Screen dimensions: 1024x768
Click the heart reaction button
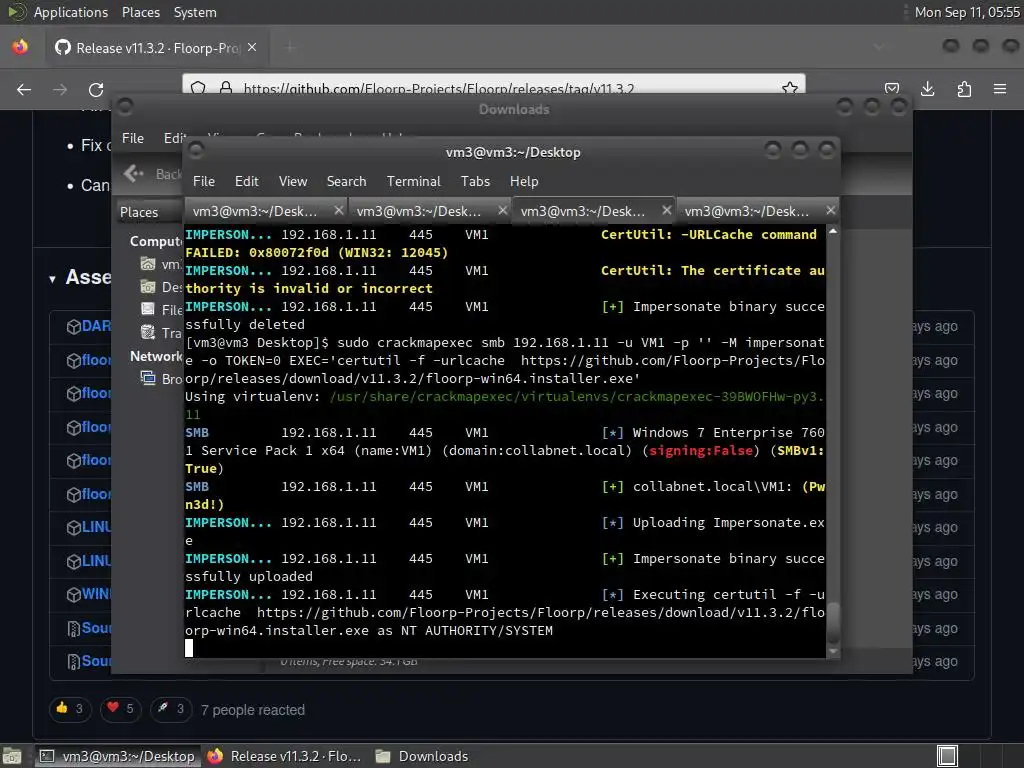pyautogui.click(x=121, y=709)
